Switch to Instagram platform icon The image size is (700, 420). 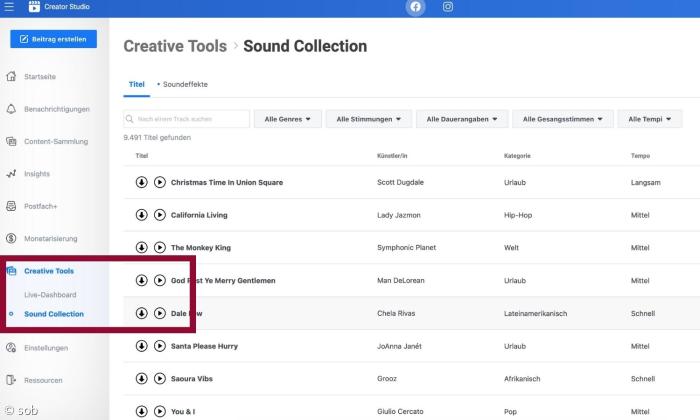click(x=448, y=7)
